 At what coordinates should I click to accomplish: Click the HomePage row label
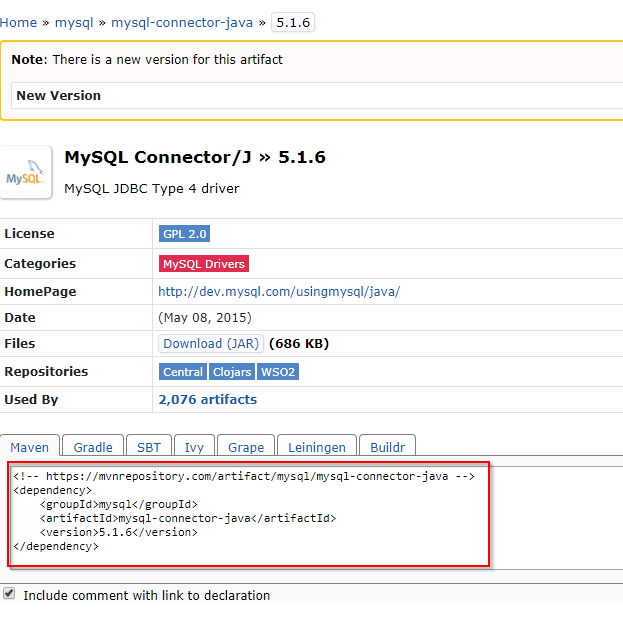click(x=40, y=291)
